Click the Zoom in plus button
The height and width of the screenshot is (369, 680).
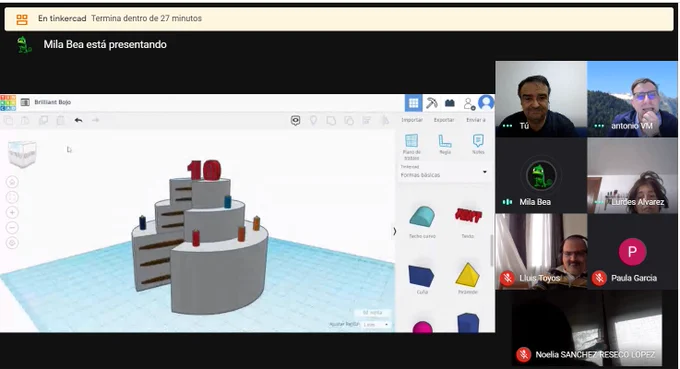[x=12, y=212]
